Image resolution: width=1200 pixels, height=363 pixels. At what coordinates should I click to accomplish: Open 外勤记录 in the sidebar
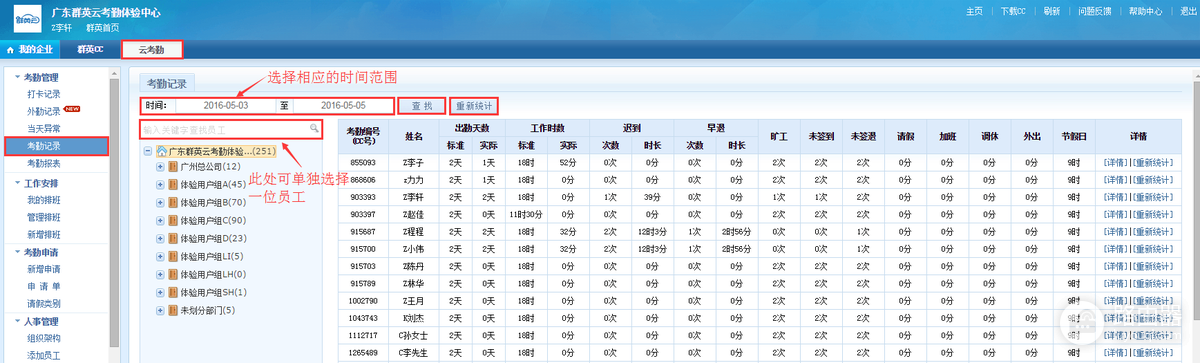tap(44, 111)
